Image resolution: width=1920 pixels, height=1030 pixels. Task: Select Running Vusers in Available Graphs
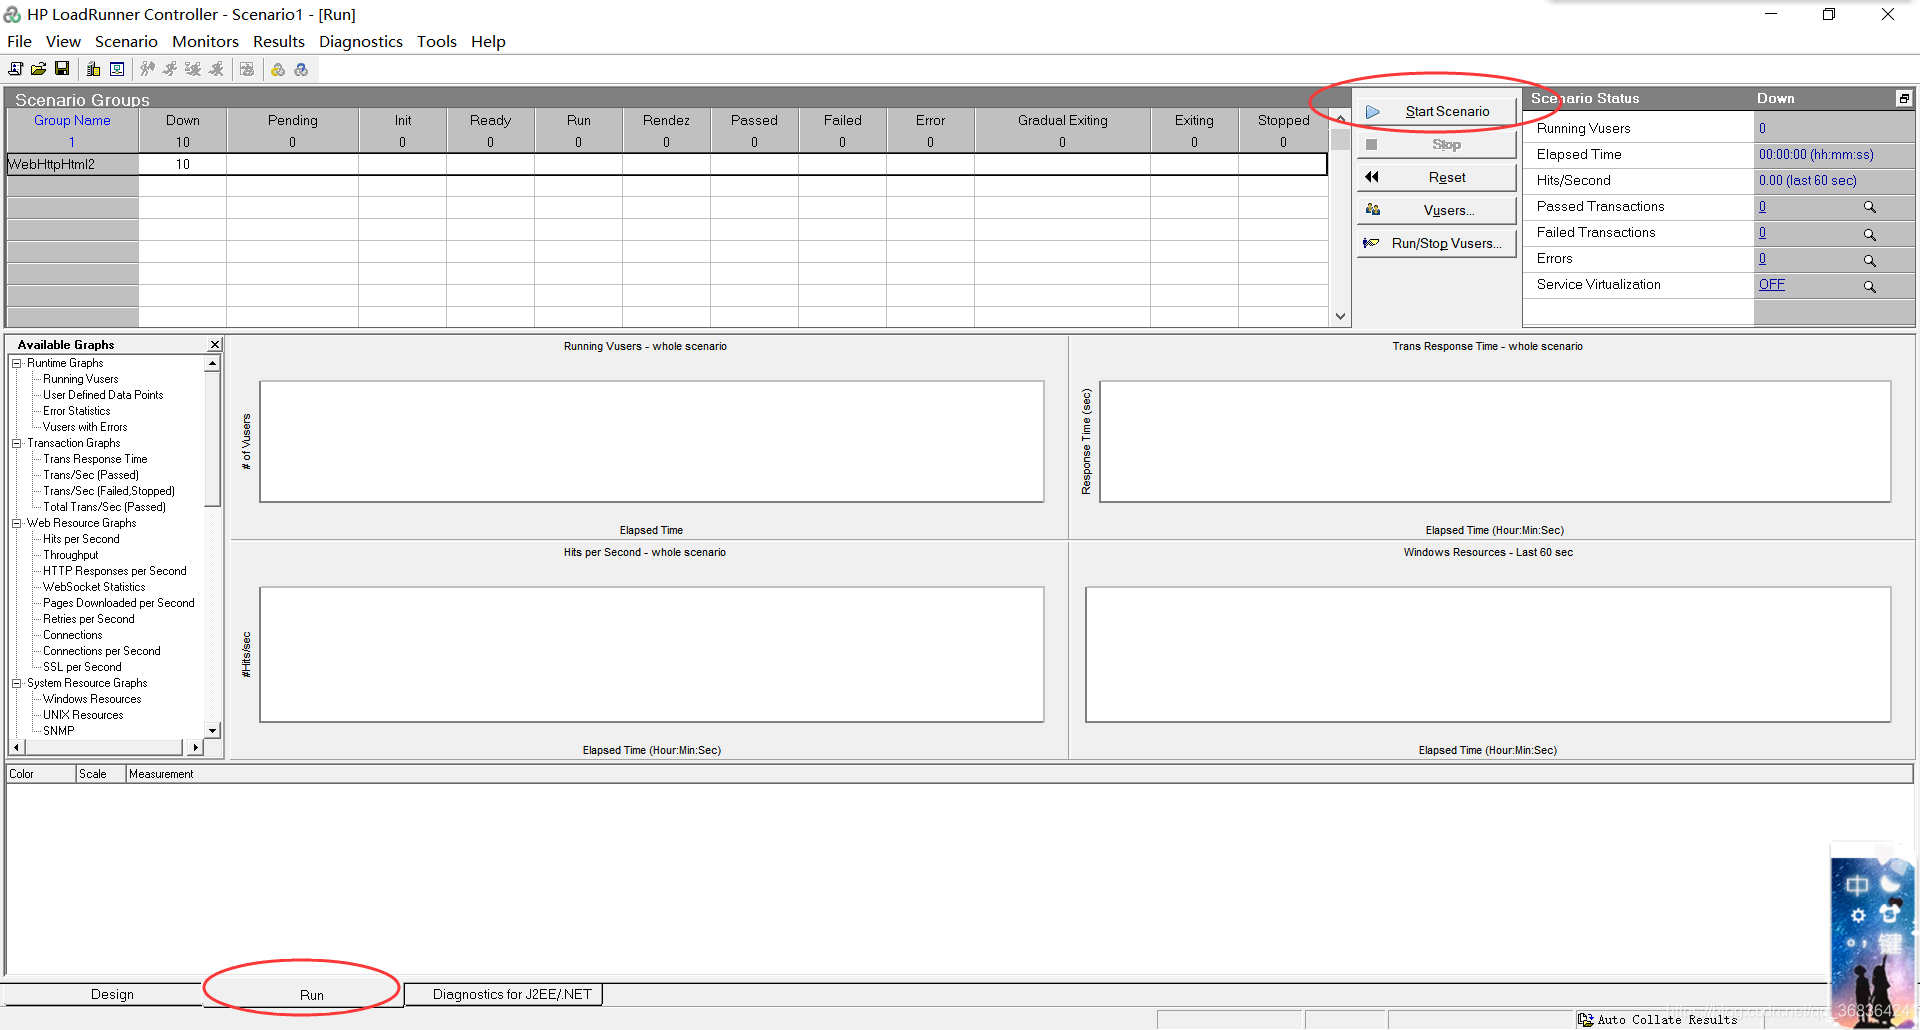pos(80,379)
